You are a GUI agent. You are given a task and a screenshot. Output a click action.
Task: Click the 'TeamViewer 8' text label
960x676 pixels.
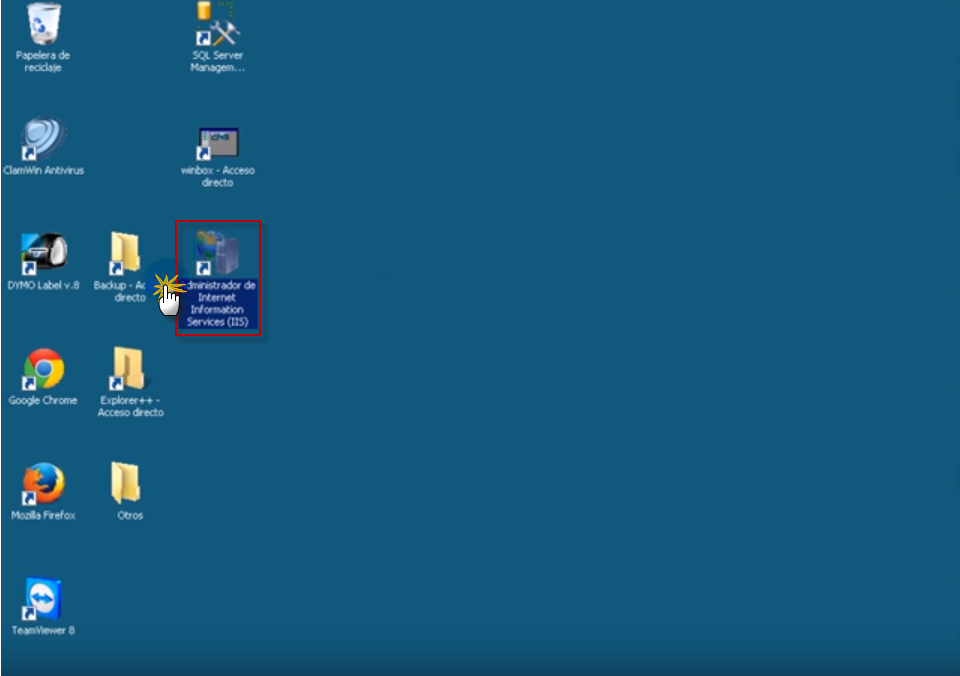click(x=43, y=630)
